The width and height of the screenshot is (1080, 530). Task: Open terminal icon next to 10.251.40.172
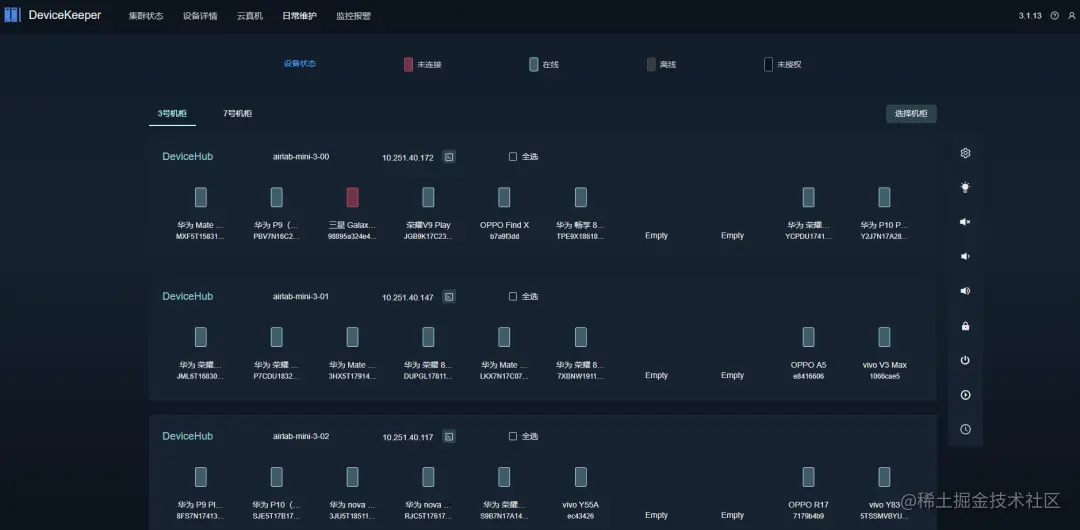[448, 157]
